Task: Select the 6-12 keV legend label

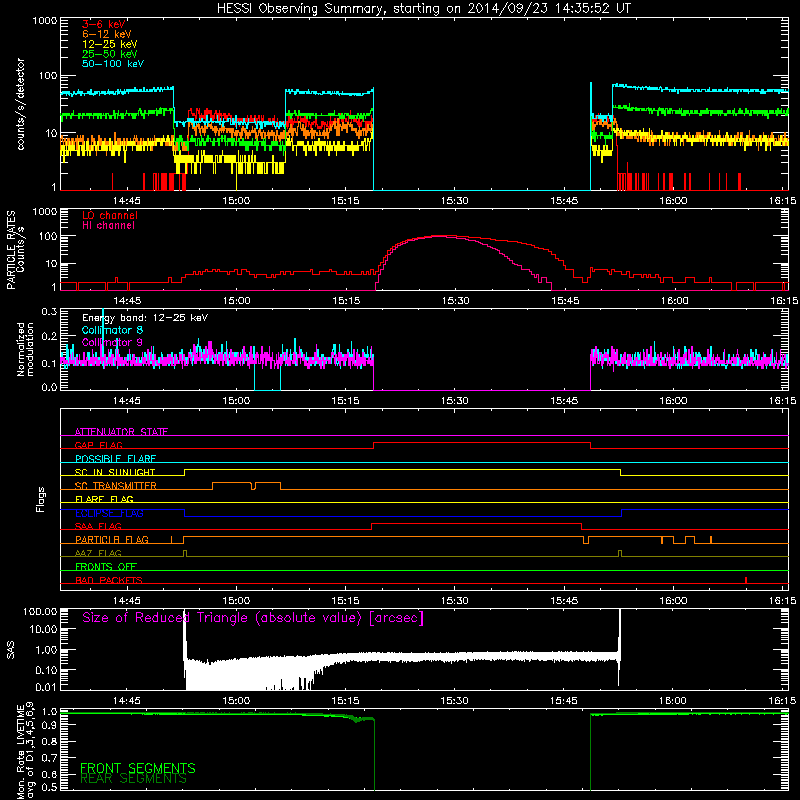Action: (107, 35)
